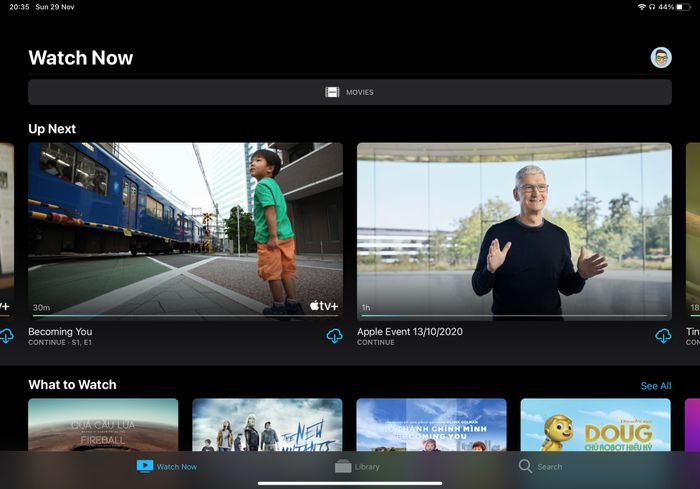Open the Fireball movie poster
Viewport: 700px width, 489px height.
pos(103,425)
